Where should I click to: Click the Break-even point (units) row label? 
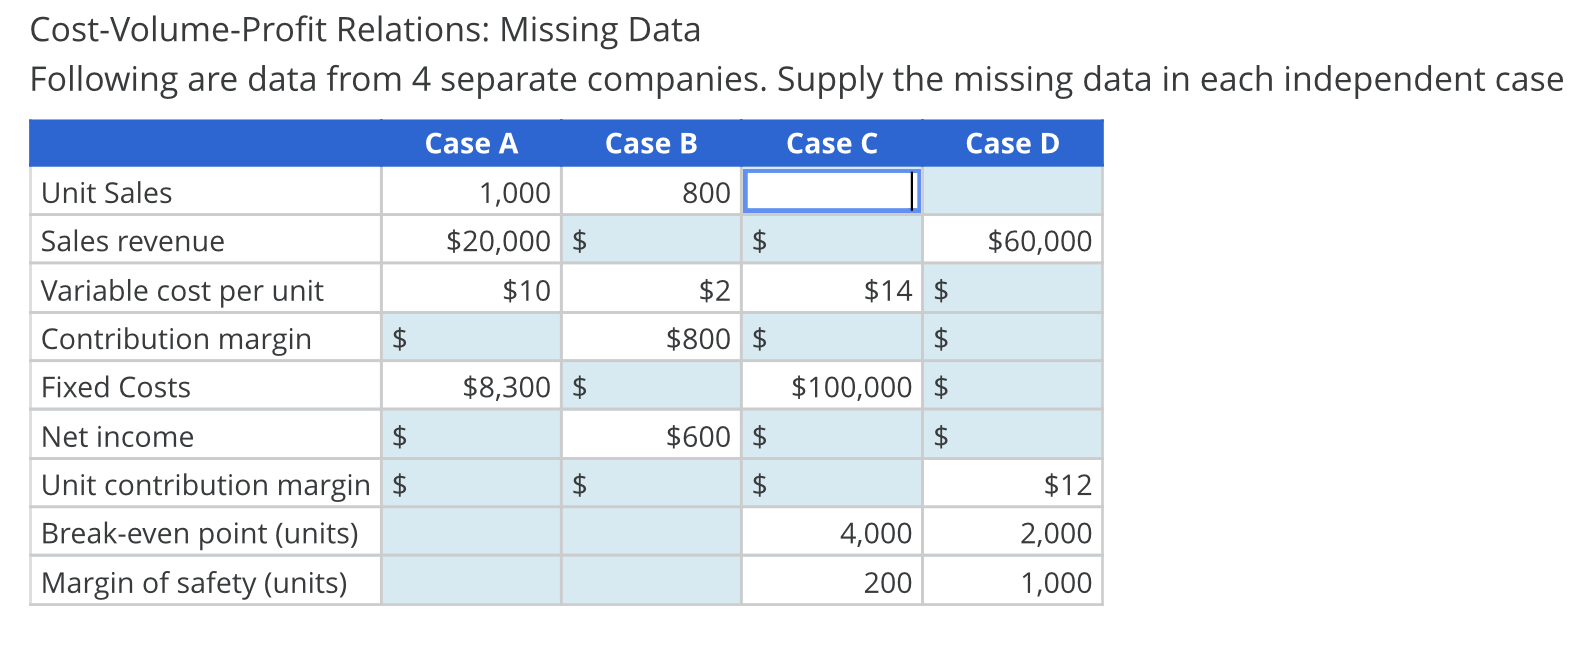pyautogui.click(x=199, y=532)
